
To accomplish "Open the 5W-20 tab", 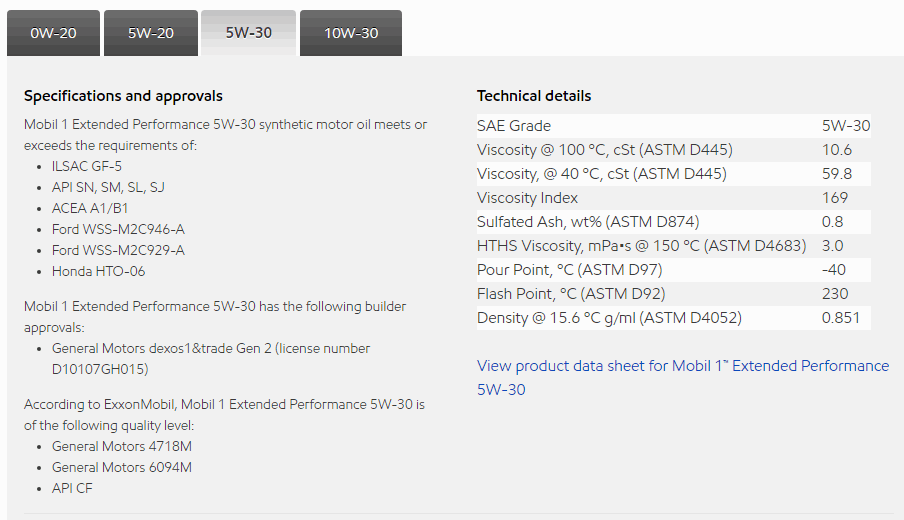I will (x=151, y=33).
